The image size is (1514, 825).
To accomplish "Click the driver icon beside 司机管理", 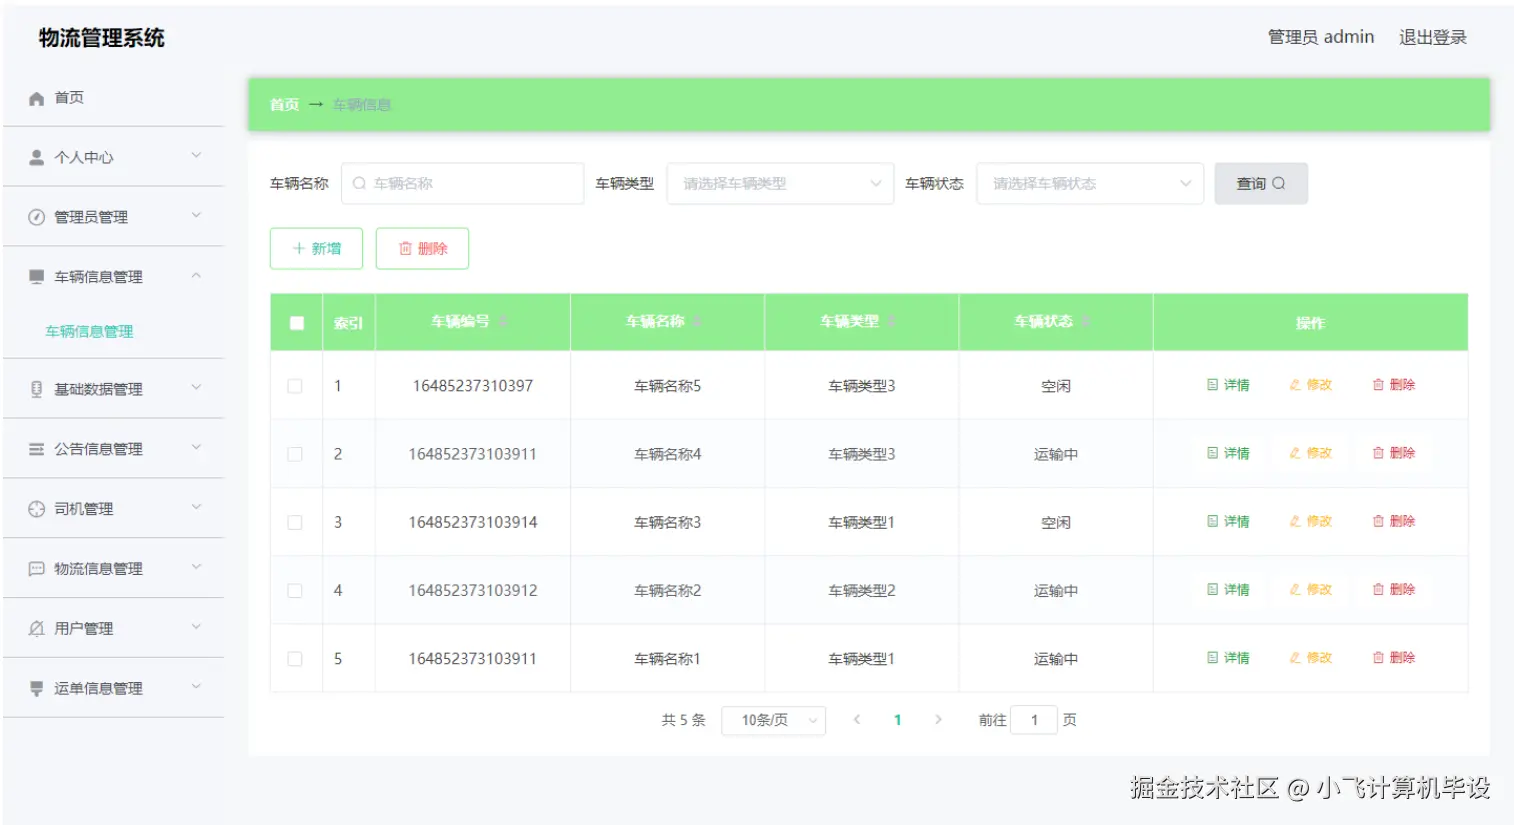I will point(35,508).
